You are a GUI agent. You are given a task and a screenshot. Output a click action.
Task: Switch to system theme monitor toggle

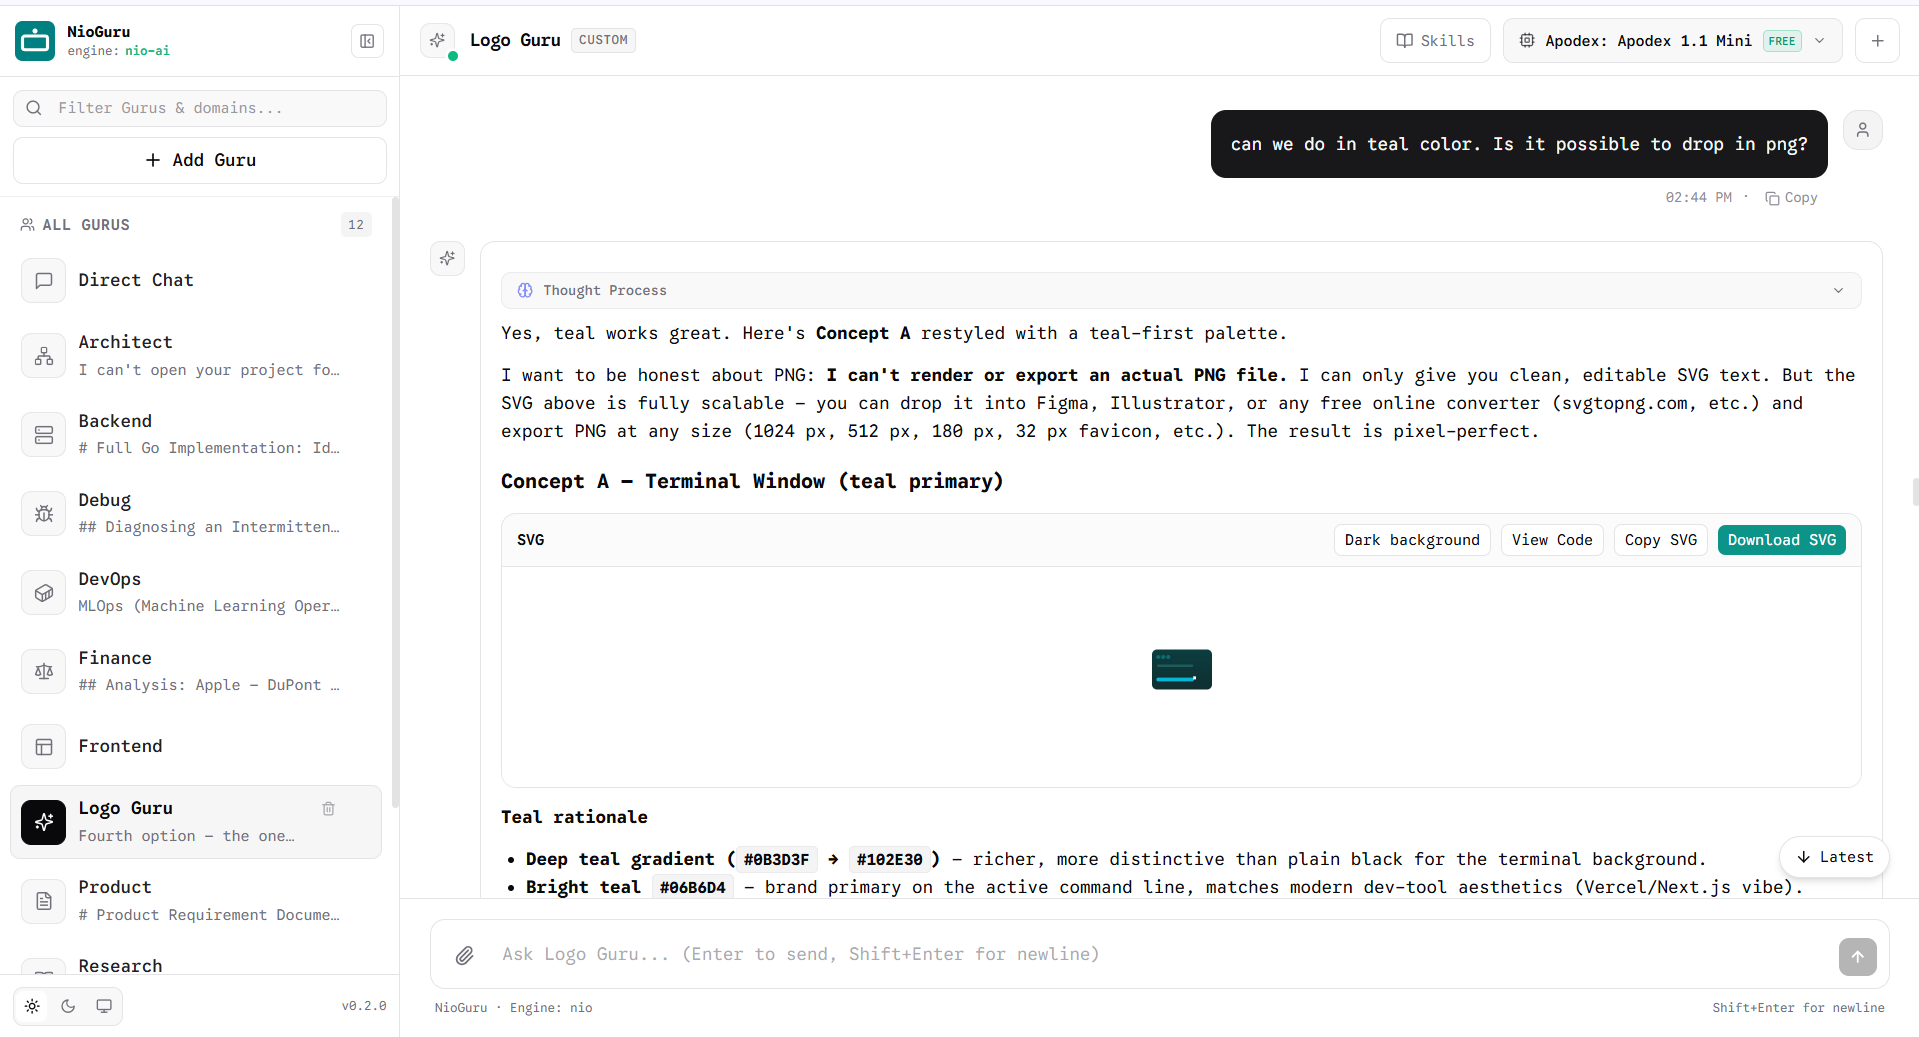(x=104, y=1006)
